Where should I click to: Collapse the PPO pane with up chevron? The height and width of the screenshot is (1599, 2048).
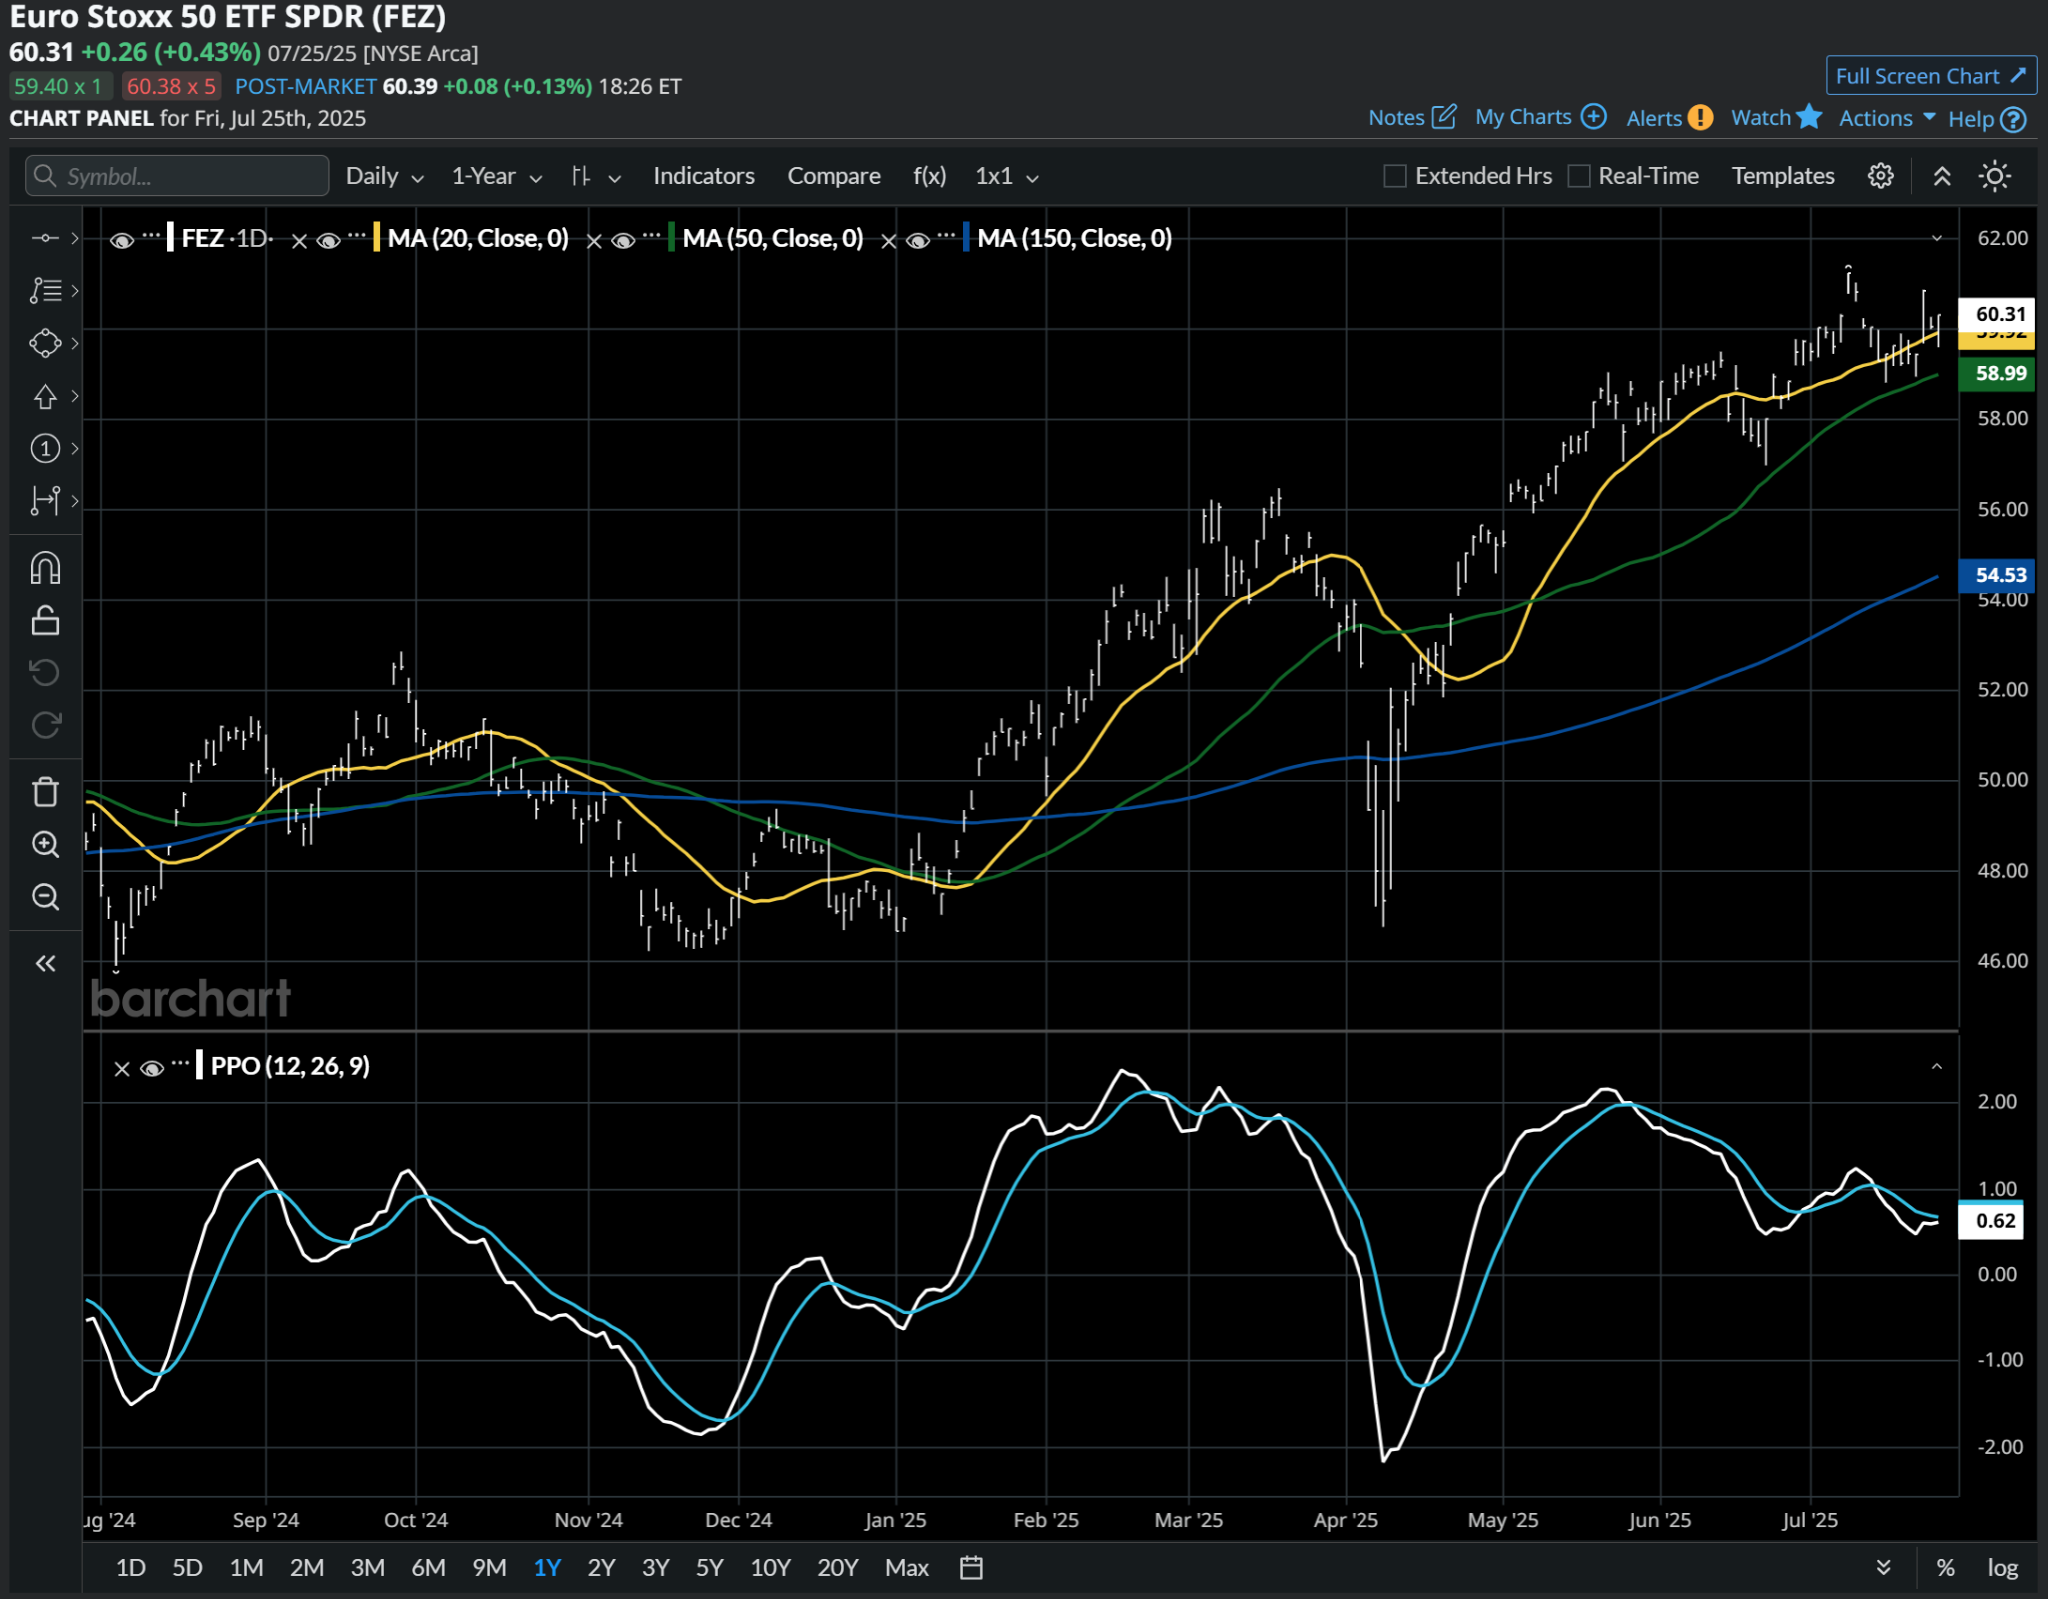1936,1066
